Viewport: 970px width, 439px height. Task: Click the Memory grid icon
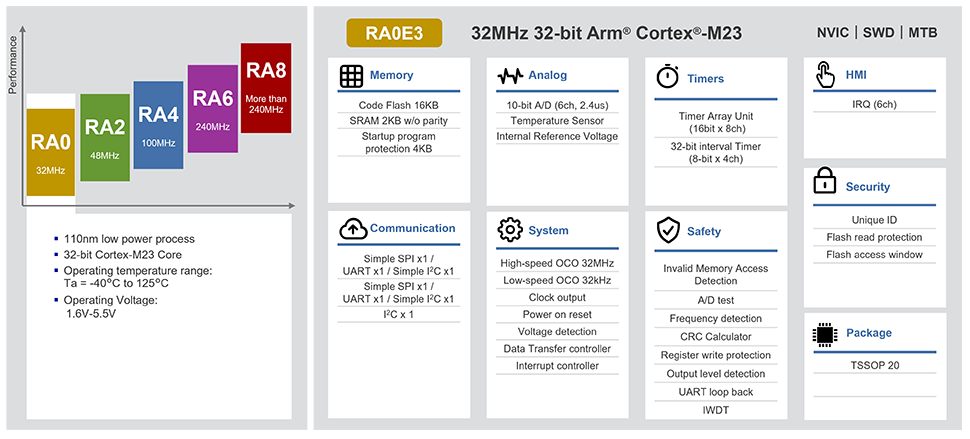coord(350,76)
